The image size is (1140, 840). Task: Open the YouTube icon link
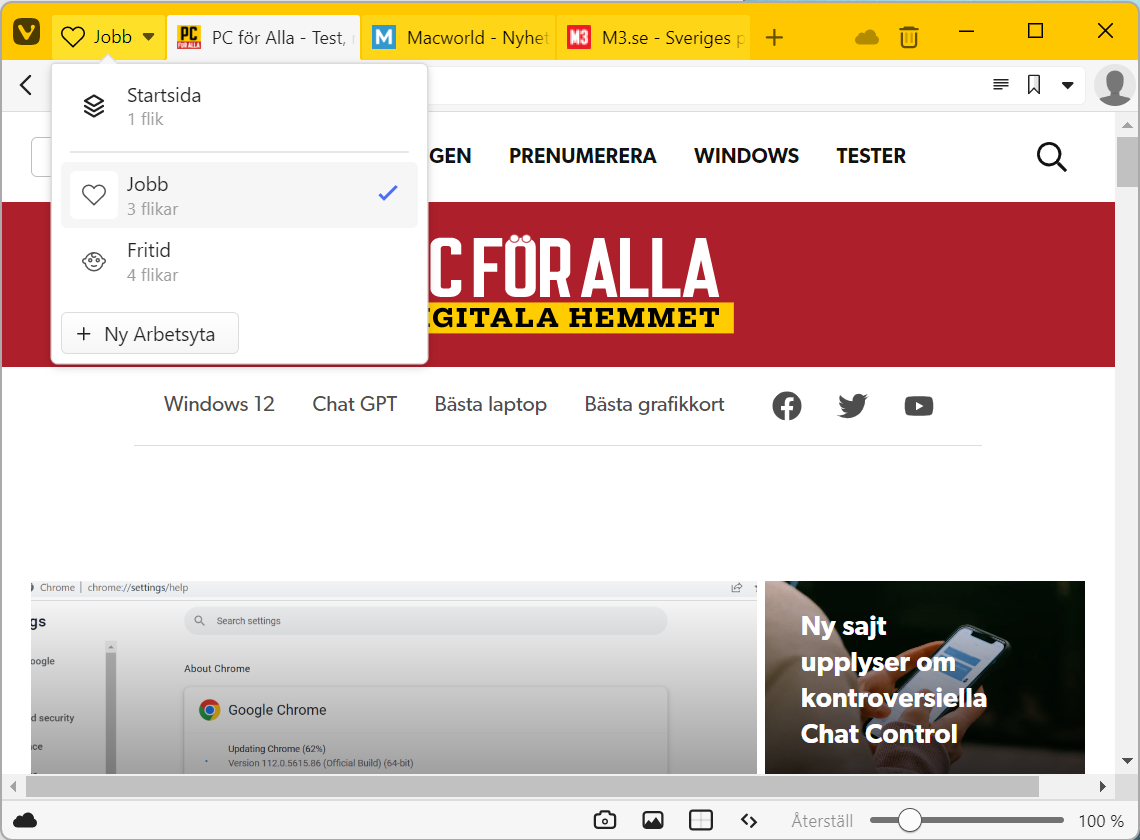918,406
